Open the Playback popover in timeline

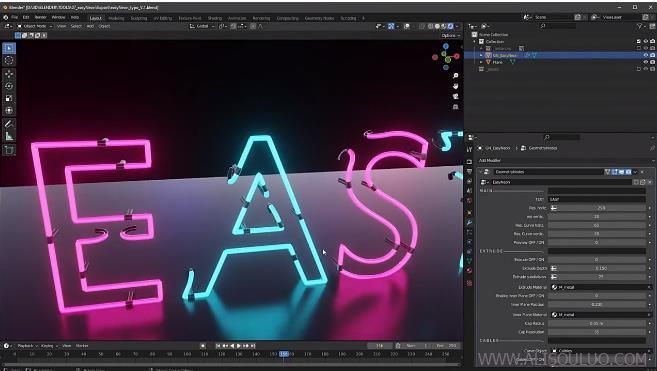[27, 346]
